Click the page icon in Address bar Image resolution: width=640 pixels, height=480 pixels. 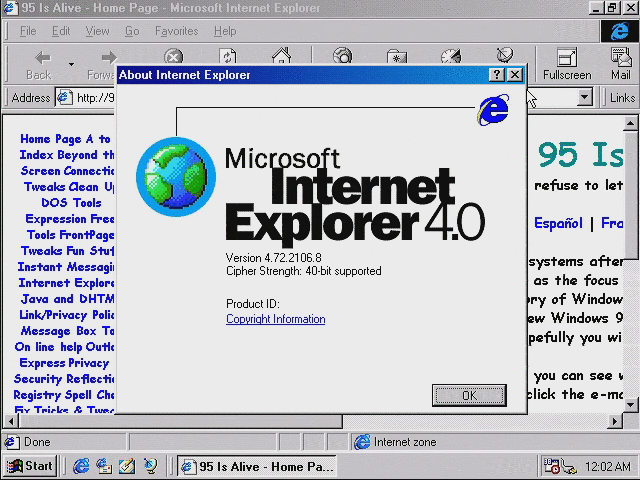point(64,98)
